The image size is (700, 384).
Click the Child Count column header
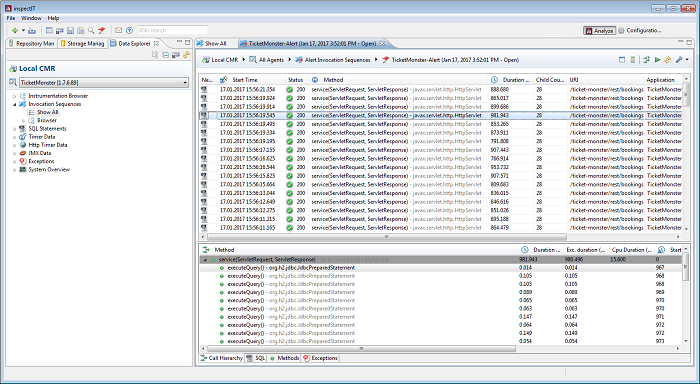(x=550, y=80)
